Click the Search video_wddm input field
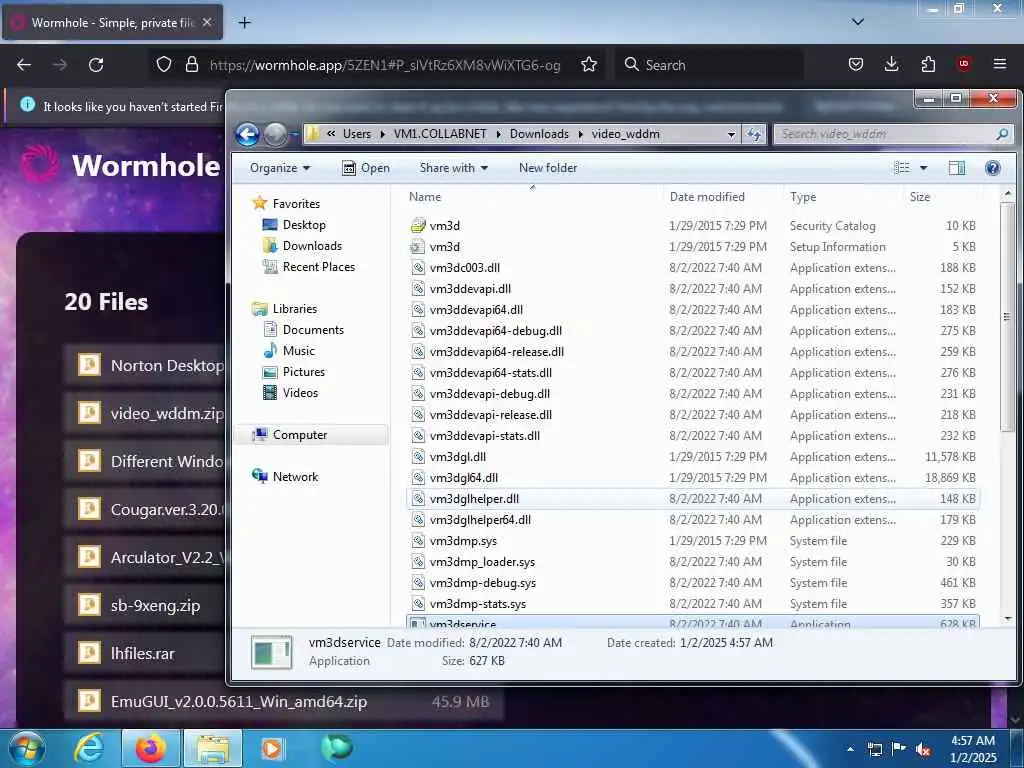 pyautogui.click(x=884, y=134)
